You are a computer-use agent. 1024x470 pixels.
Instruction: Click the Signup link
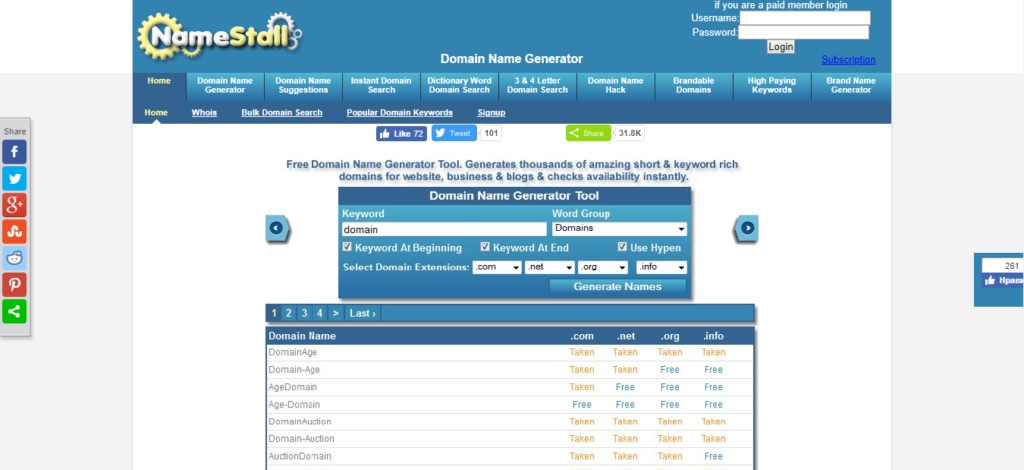pos(491,112)
